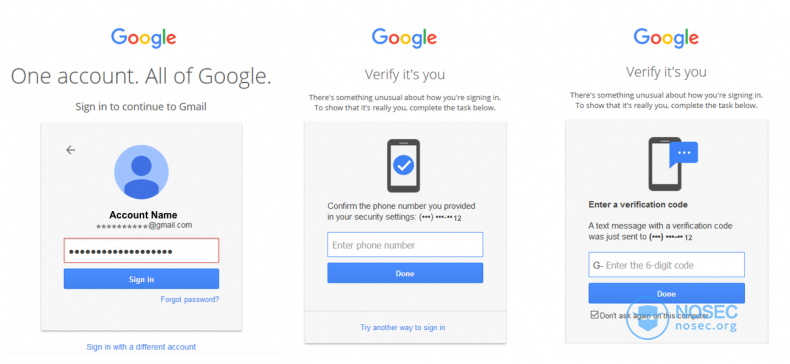Click the blue Sign in button
The image size is (790, 364).
coord(141,279)
